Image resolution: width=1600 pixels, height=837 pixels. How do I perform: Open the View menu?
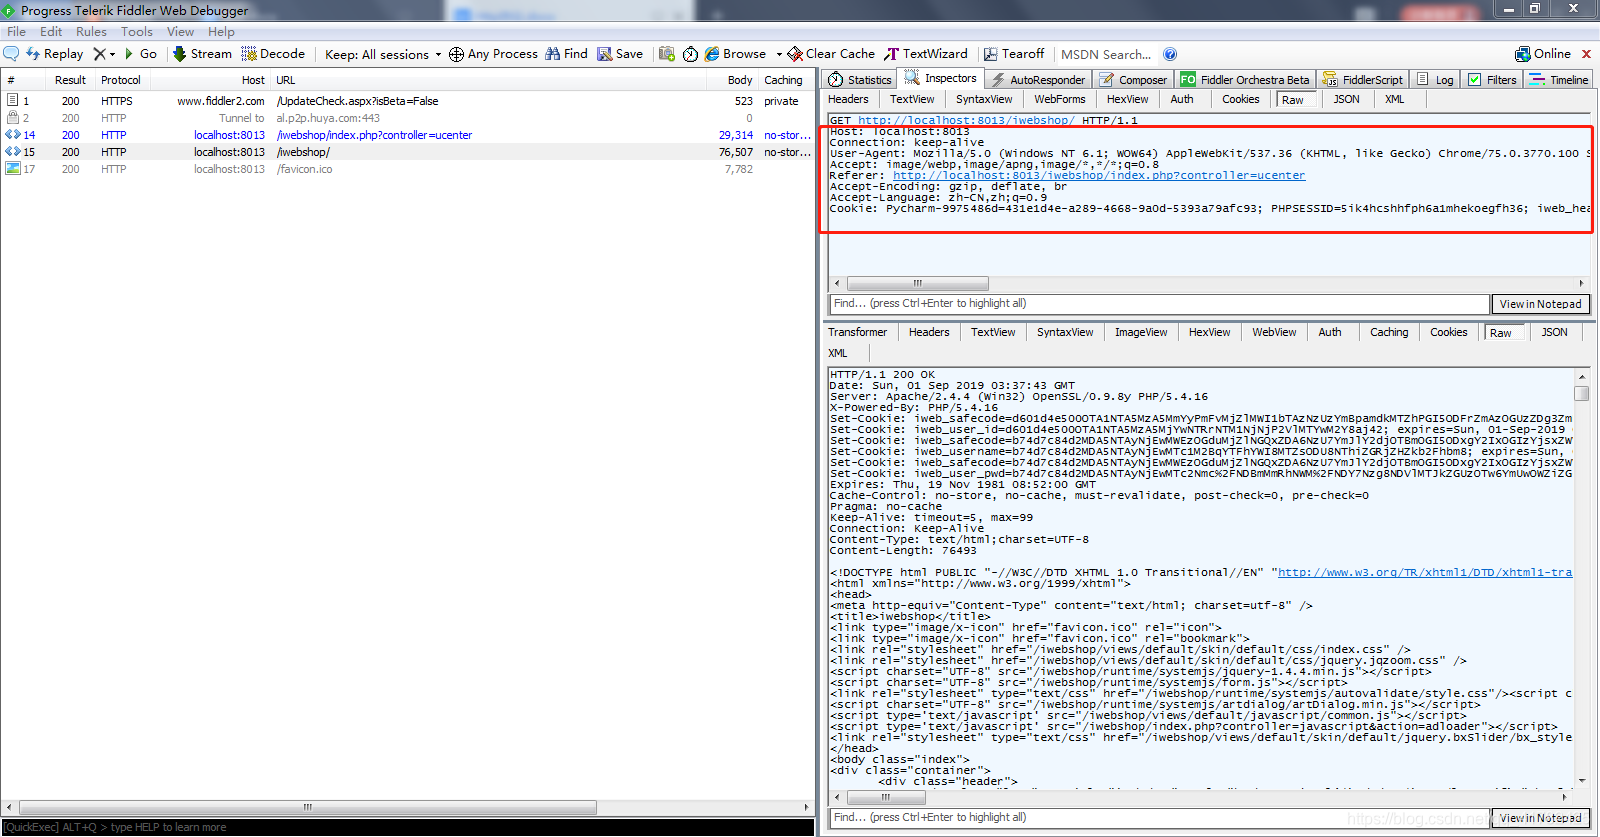click(x=180, y=32)
